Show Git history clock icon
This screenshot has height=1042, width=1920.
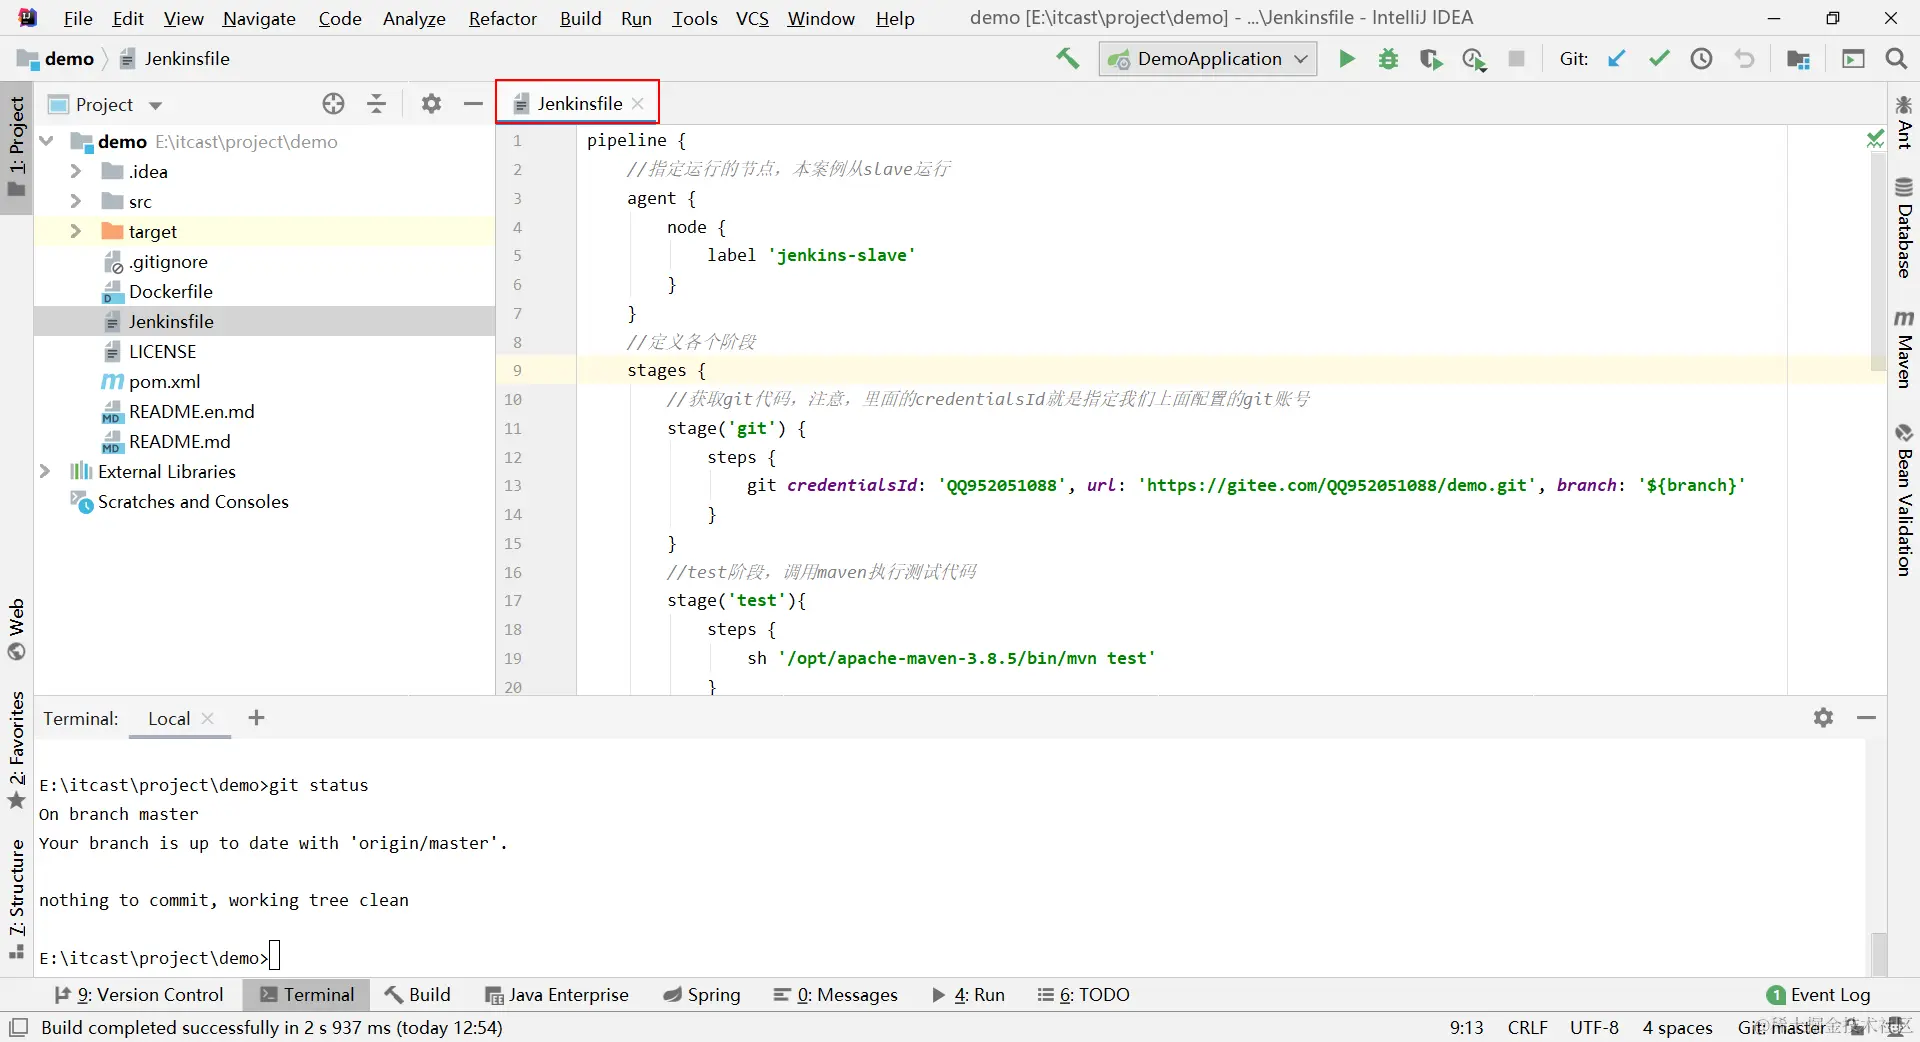coord(1701,59)
